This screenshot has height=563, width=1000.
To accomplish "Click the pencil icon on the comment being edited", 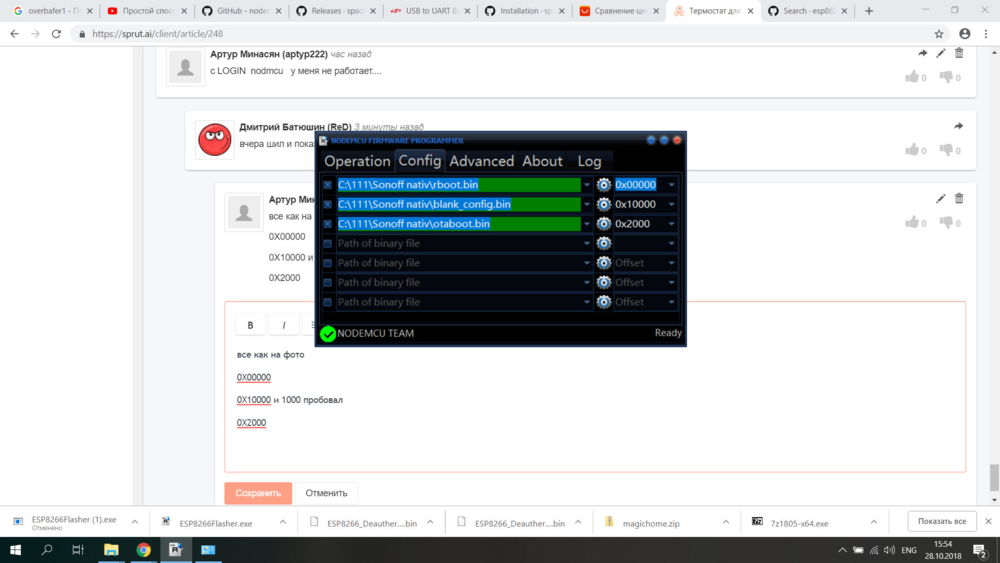I will 941,199.
